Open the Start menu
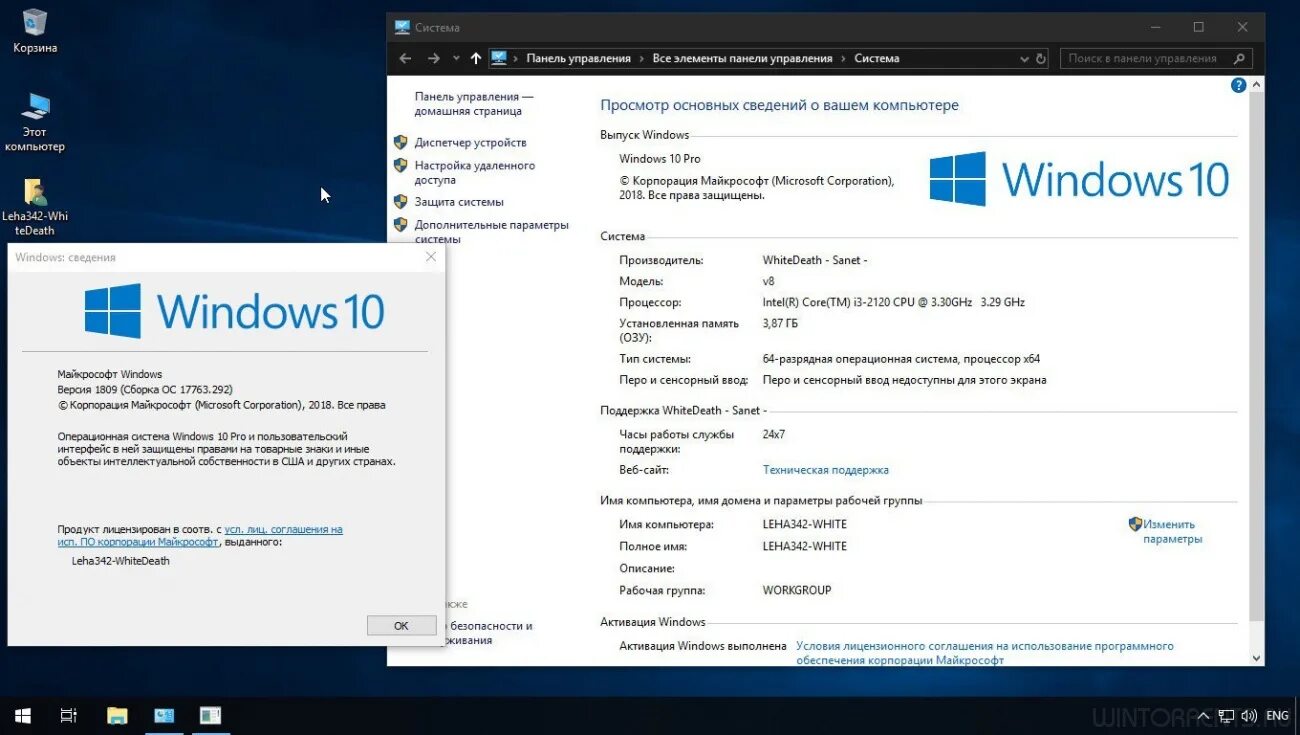This screenshot has height=735, width=1300. click(x=21, y=715)
